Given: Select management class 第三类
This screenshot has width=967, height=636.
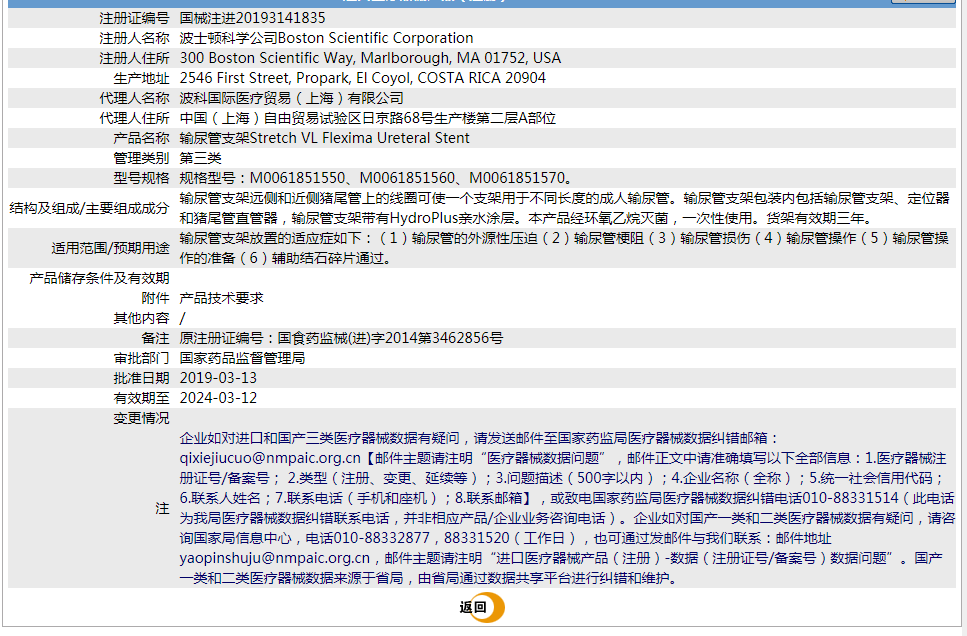Looking at the screenshot, I should click(200, 158).
